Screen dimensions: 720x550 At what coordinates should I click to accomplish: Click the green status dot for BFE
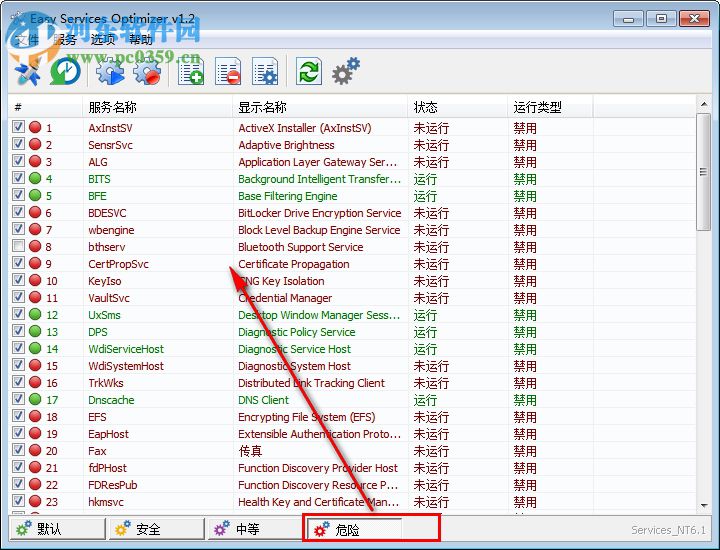tap(35, 195)
